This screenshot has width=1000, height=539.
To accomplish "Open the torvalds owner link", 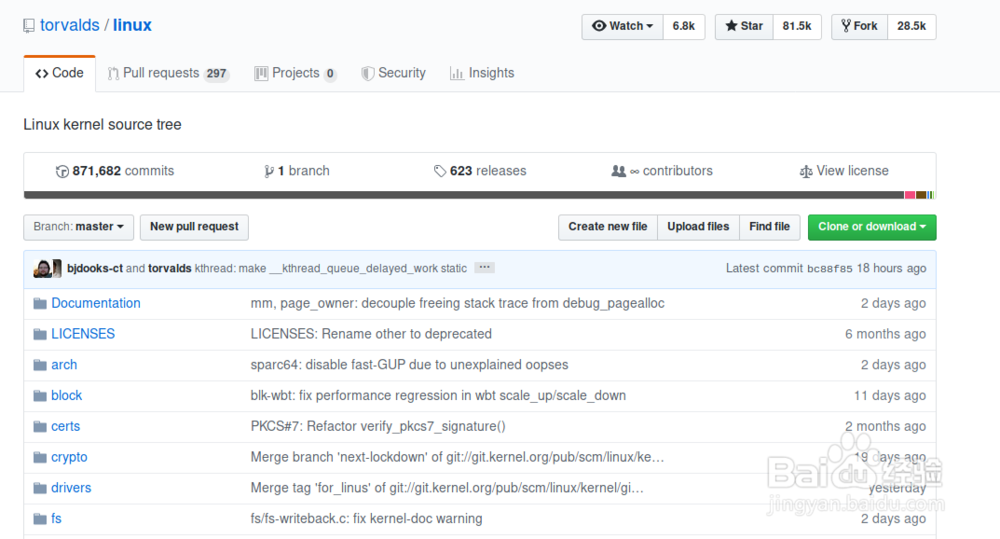I will [x=70, y=26].
